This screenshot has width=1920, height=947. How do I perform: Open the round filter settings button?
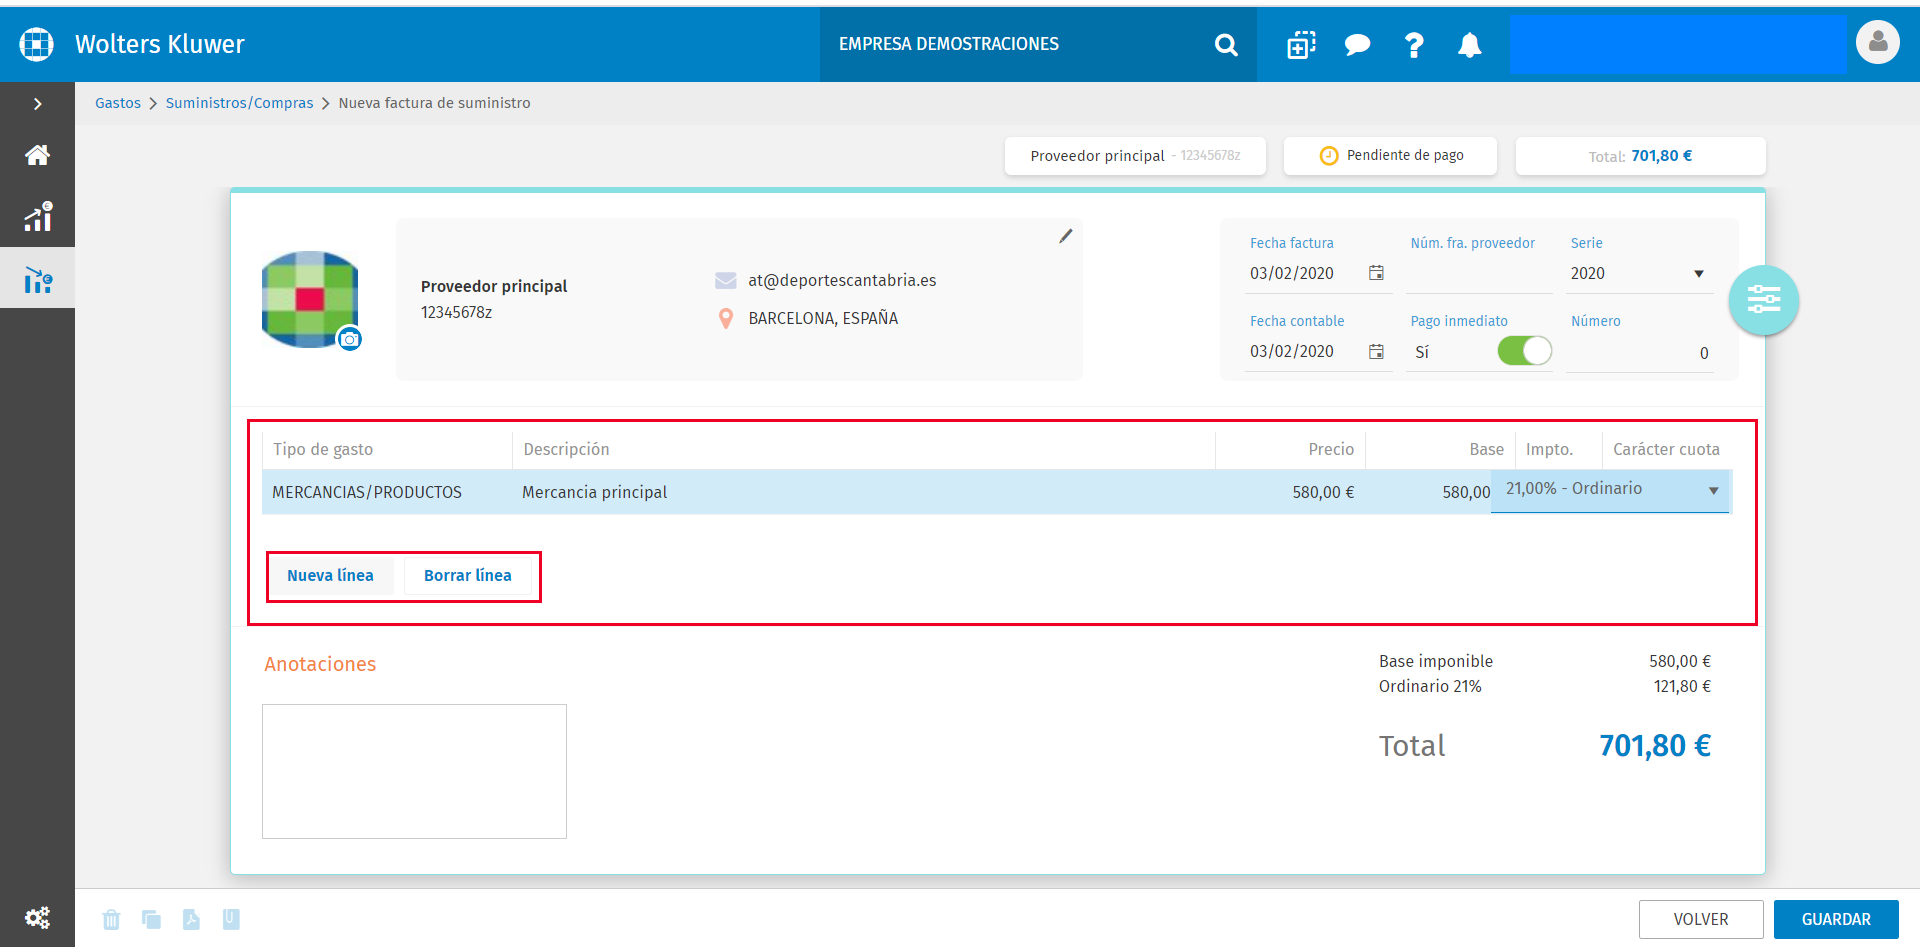[x=1763, y=300]
